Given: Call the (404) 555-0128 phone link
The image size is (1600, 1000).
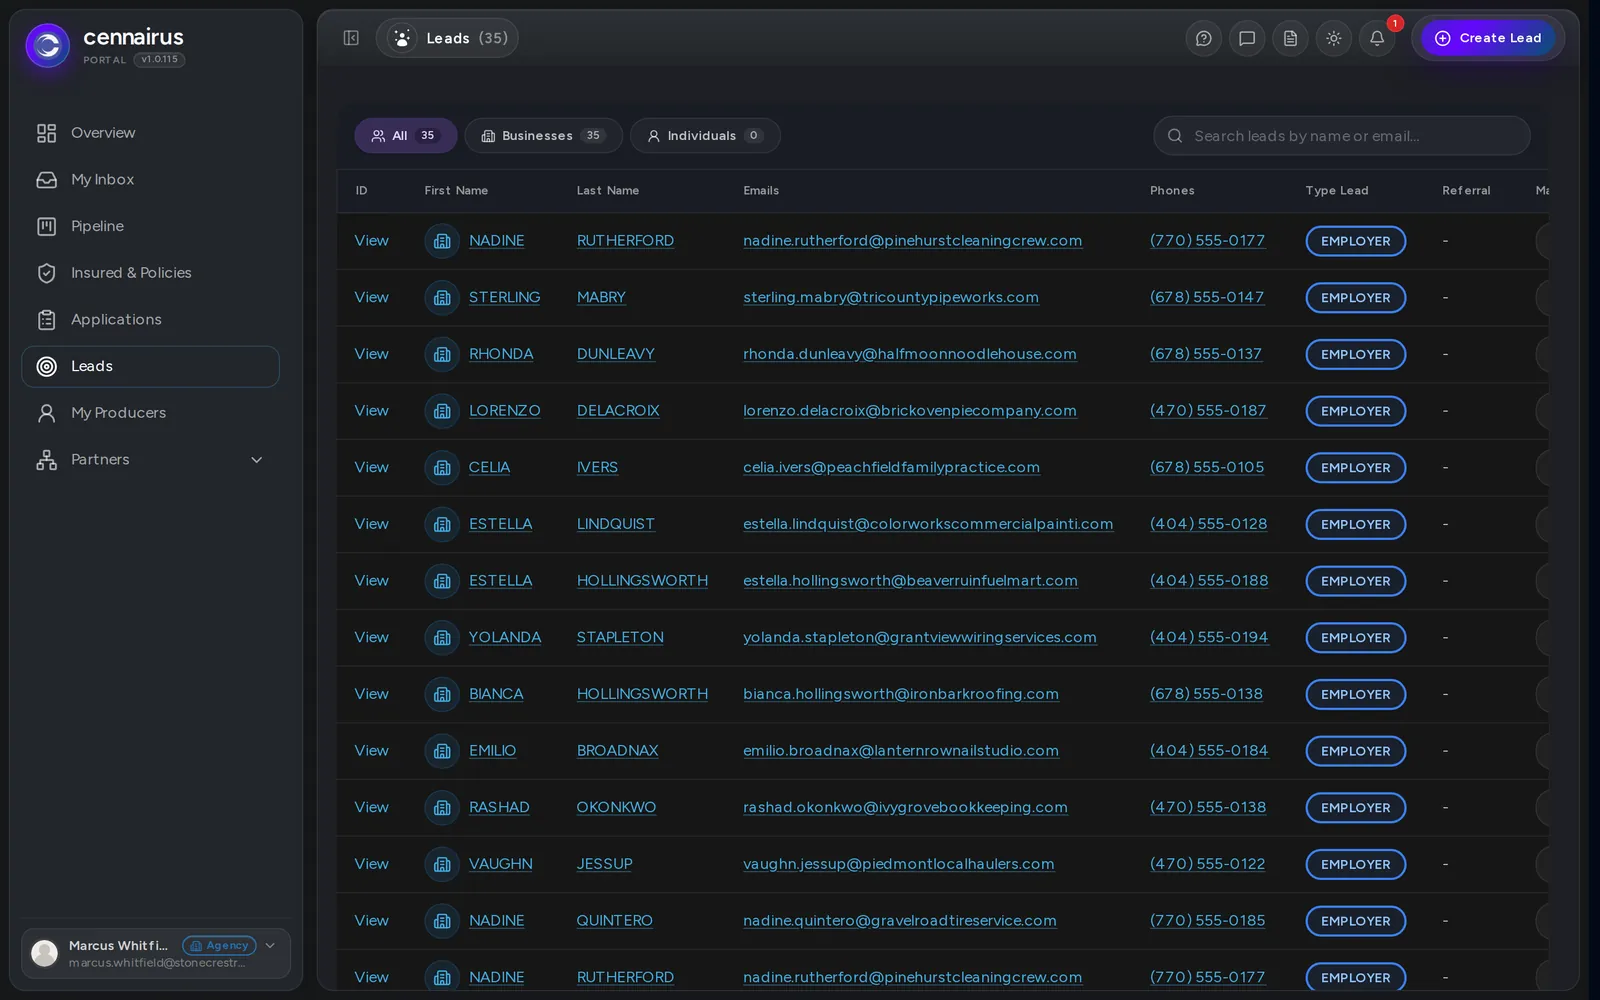Looking at the screenshot, I should point(1208,524).
